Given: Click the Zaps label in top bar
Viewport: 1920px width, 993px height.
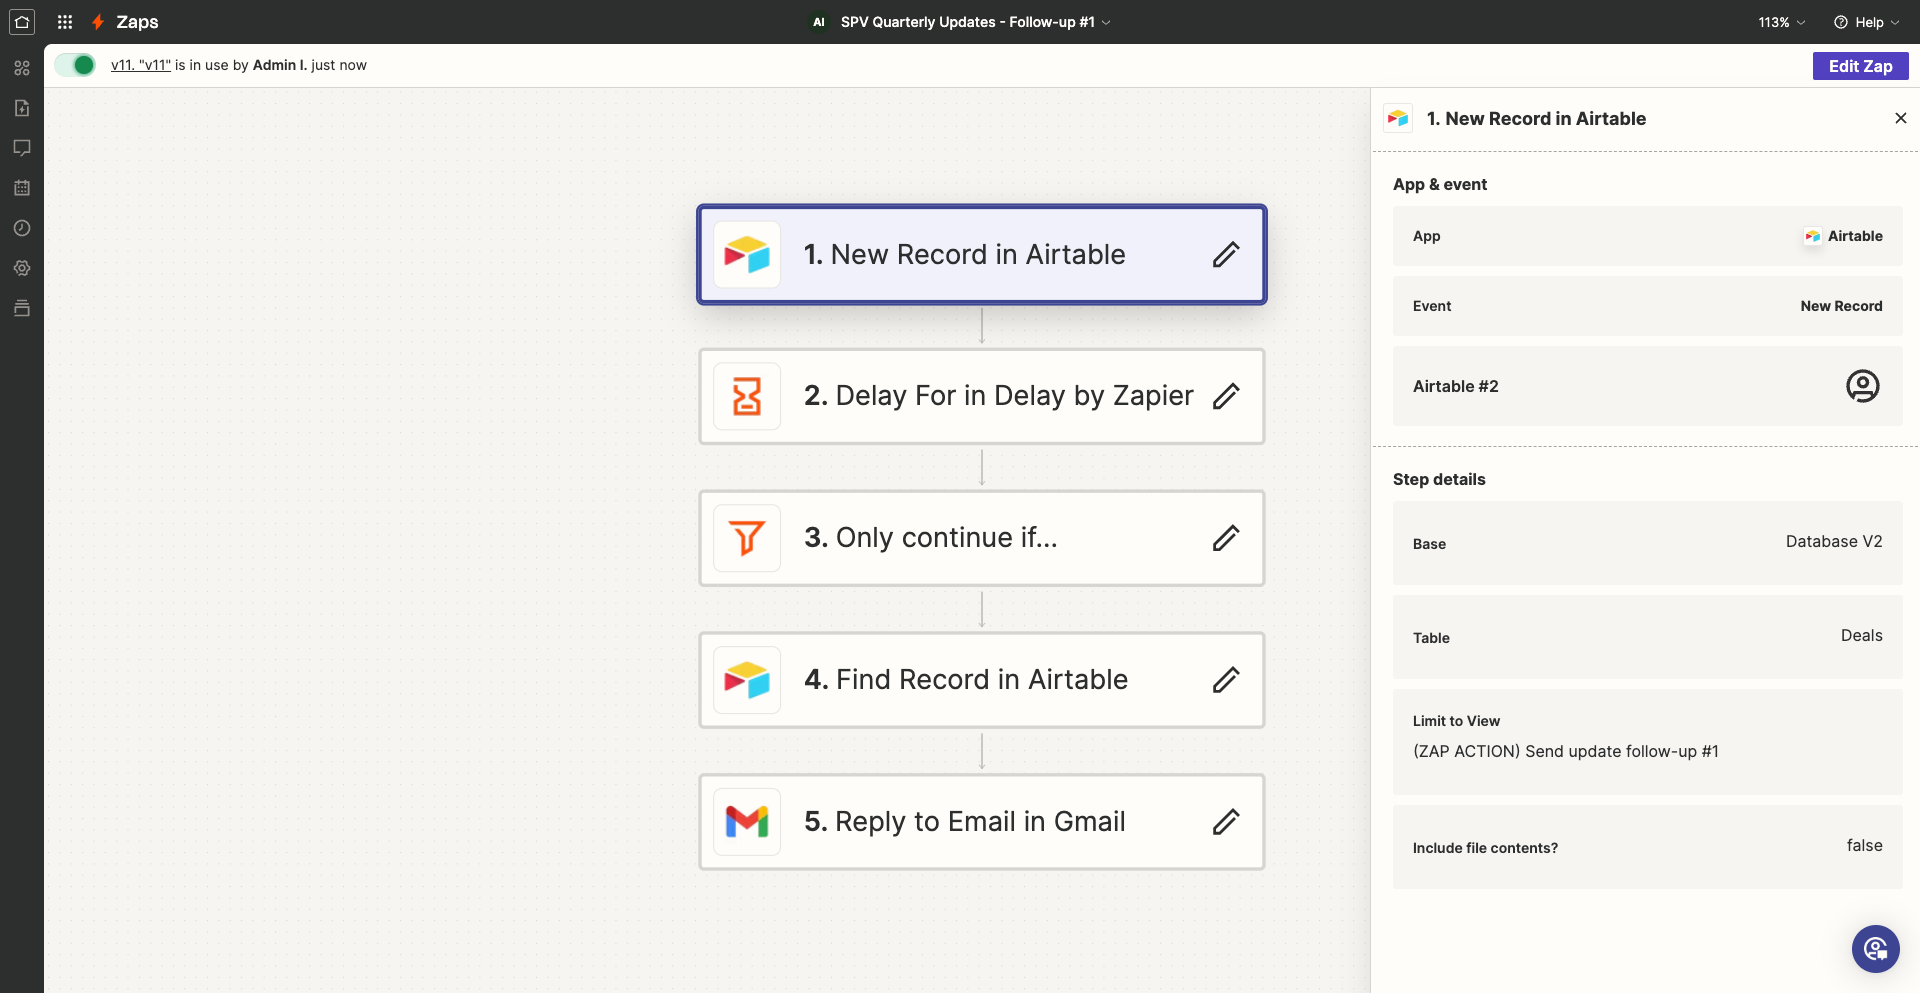Looking at the screenshot, I should pos(137,22).
